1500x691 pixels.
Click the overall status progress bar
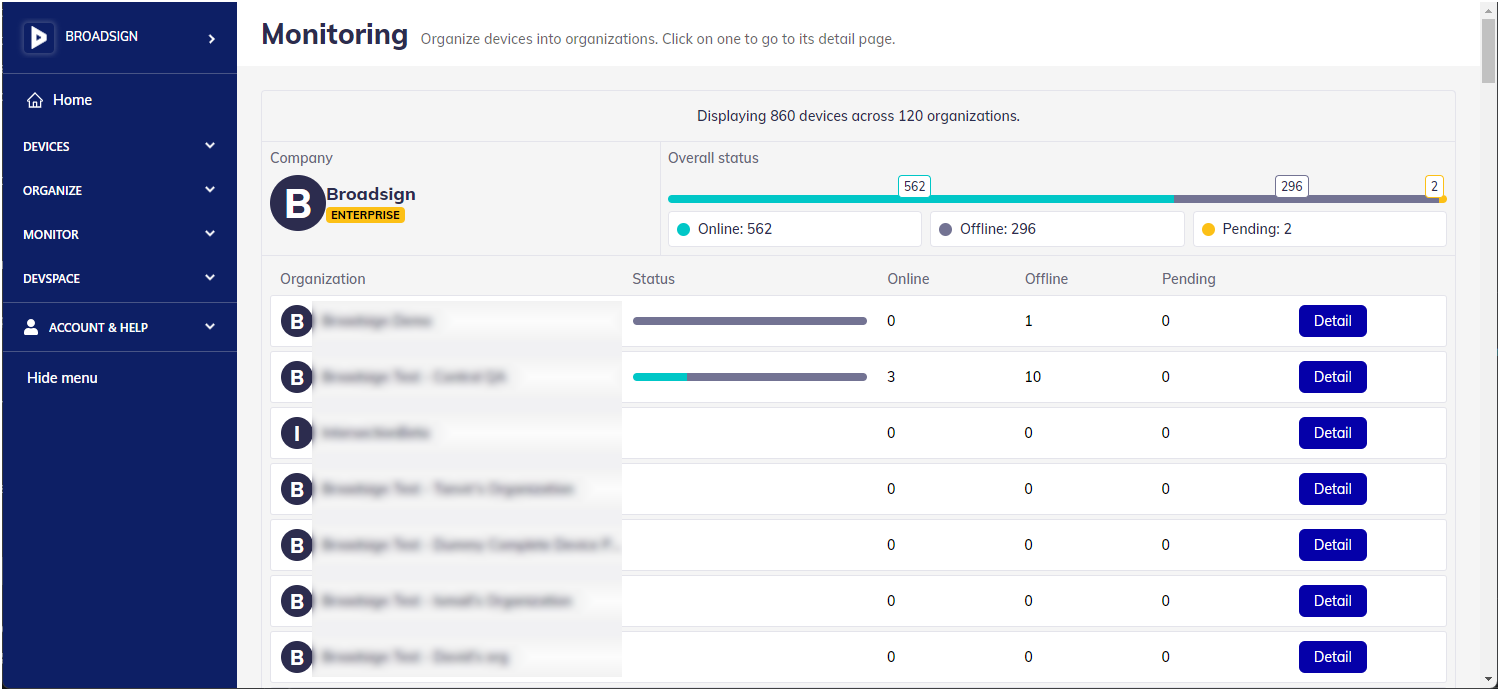pyautogui.click(x=1056, y=199)
